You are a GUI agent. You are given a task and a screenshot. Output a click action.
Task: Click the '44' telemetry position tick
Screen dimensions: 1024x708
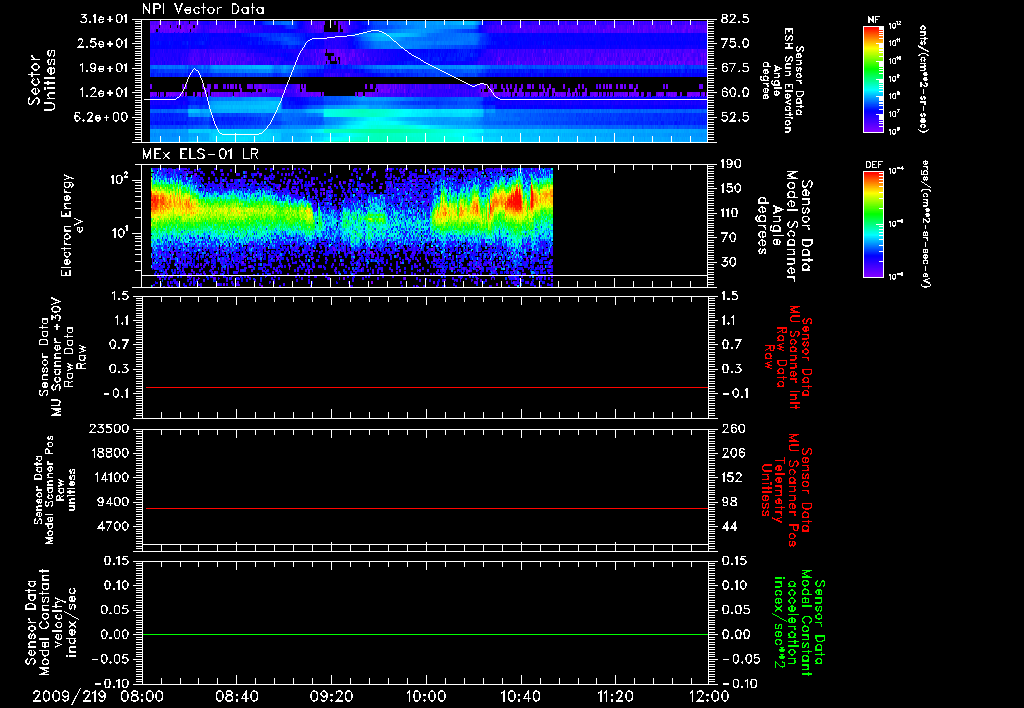click(729, 526)
